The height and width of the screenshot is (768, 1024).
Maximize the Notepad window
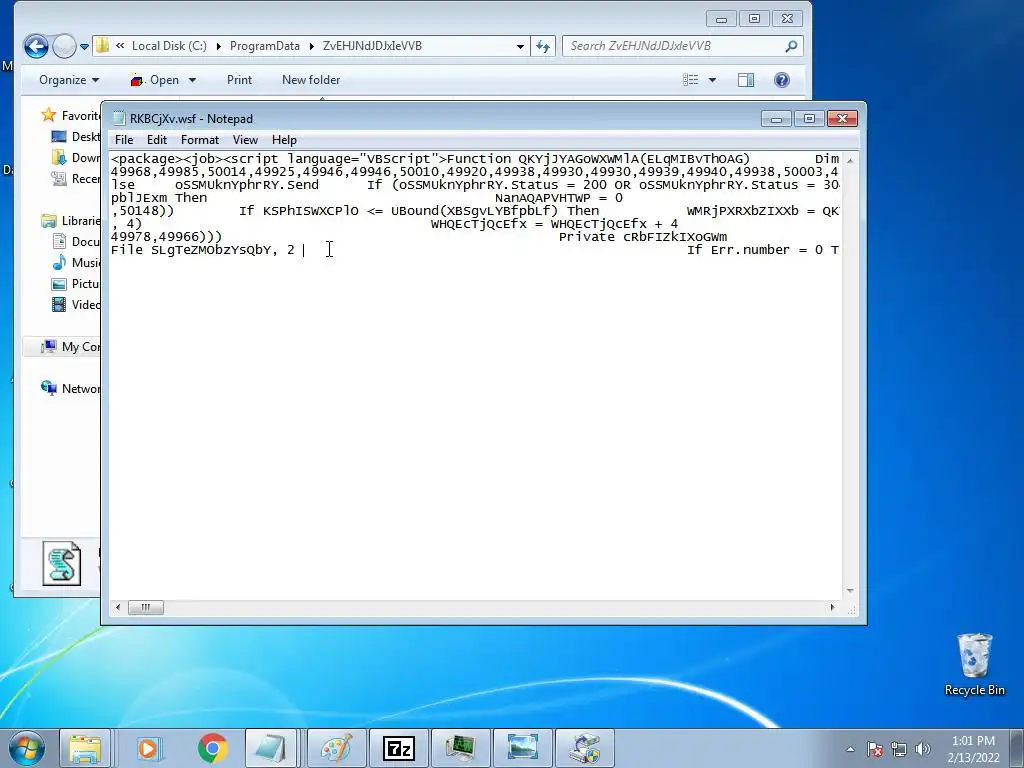[x=809, y=119]
